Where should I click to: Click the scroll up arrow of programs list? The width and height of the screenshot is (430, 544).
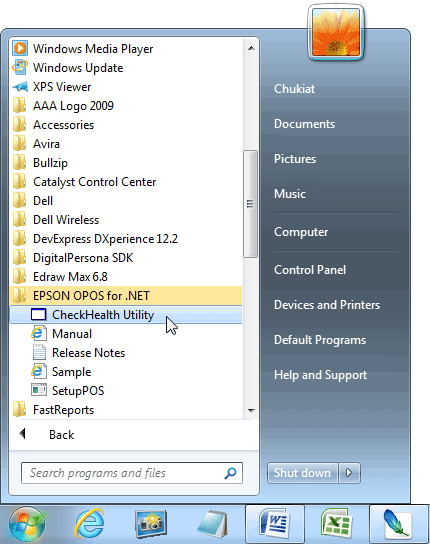pos(251,48)
